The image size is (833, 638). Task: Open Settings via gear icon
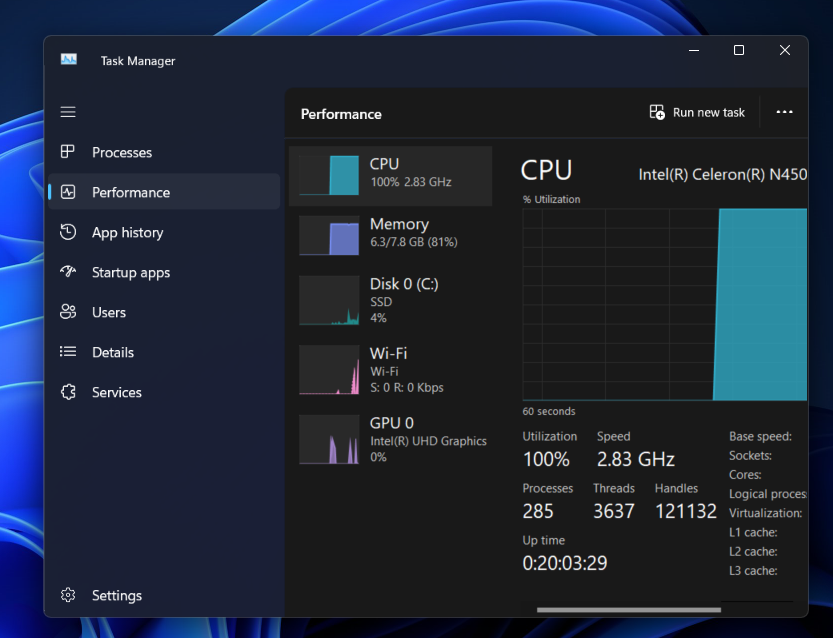[68, 595]
